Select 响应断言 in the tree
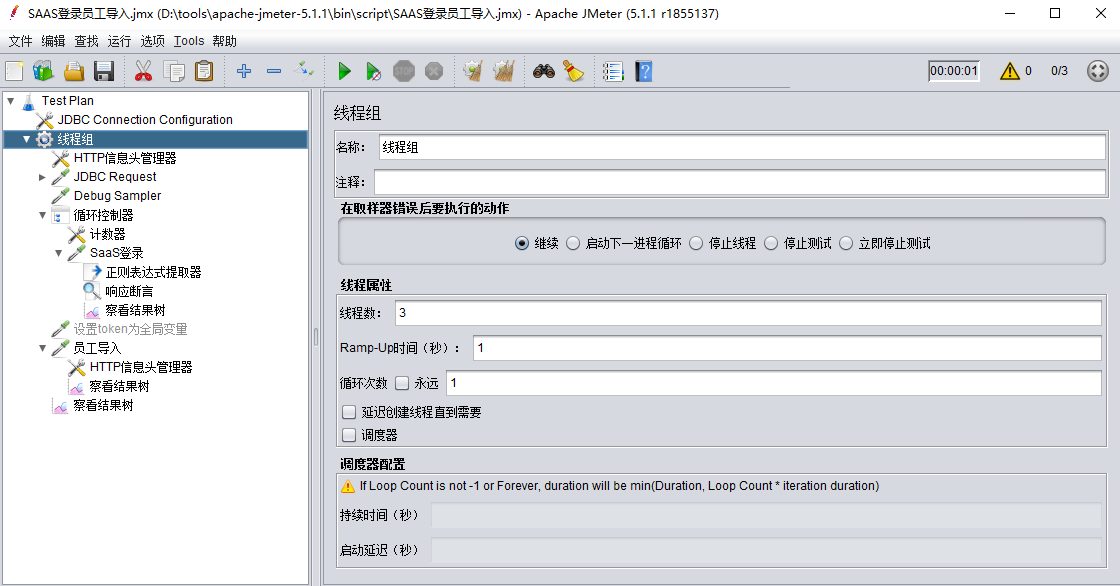 (x=129, y=291)
